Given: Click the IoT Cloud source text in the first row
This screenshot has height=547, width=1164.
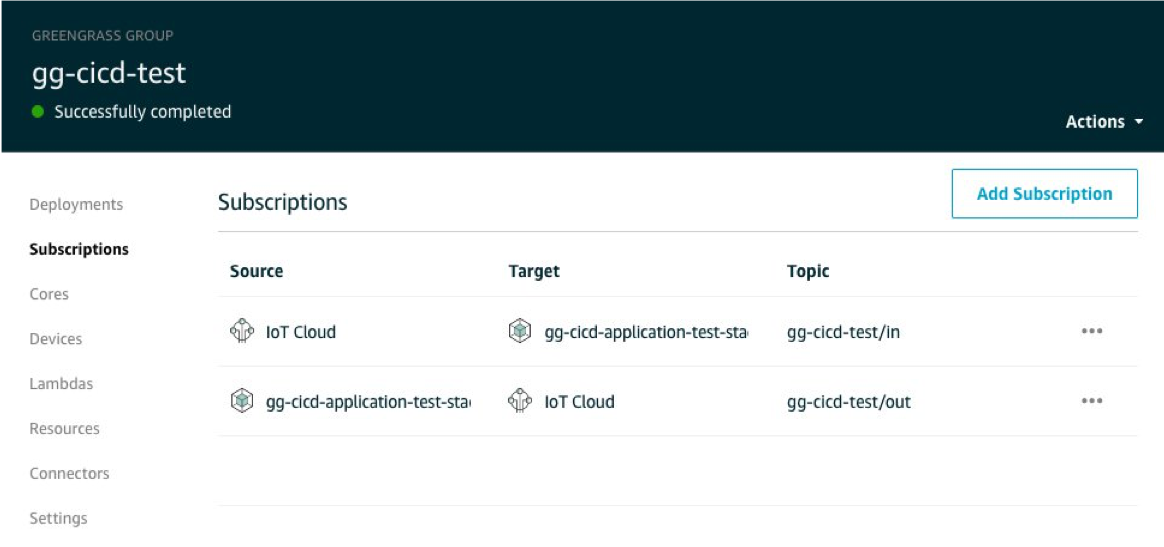Looking at the screenshot, I should 301,332.
